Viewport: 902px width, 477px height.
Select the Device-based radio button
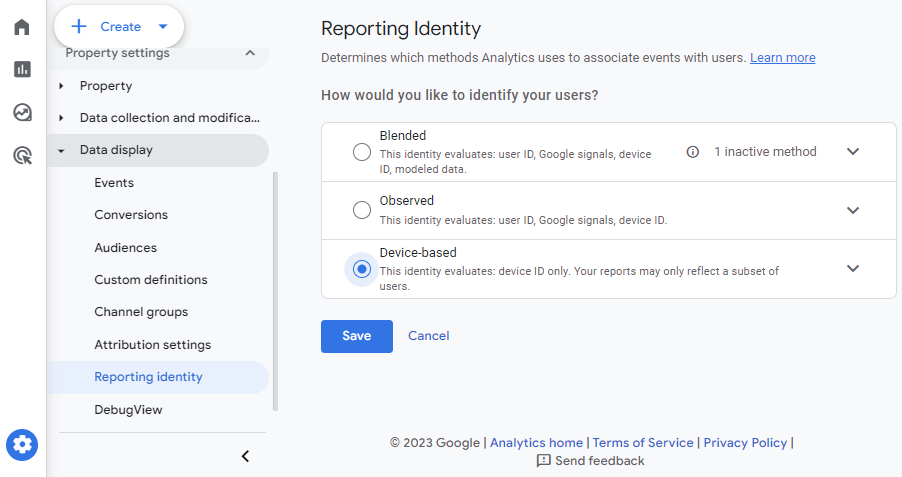tap(362, 269)
